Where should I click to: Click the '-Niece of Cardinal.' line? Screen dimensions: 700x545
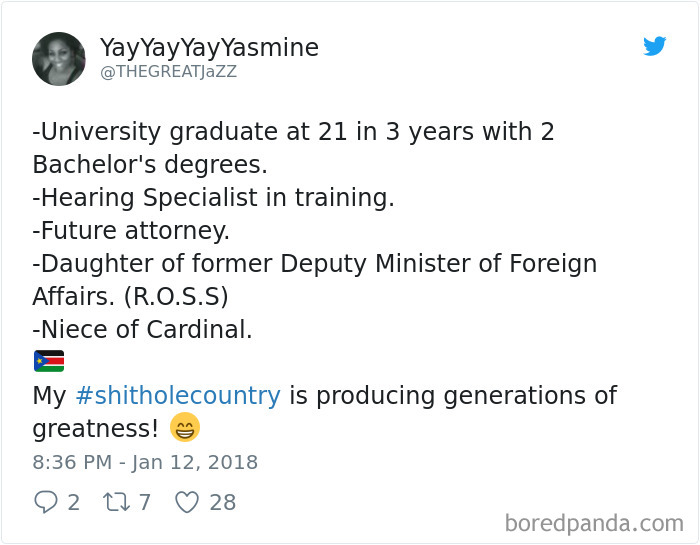(x=142, y=329)
